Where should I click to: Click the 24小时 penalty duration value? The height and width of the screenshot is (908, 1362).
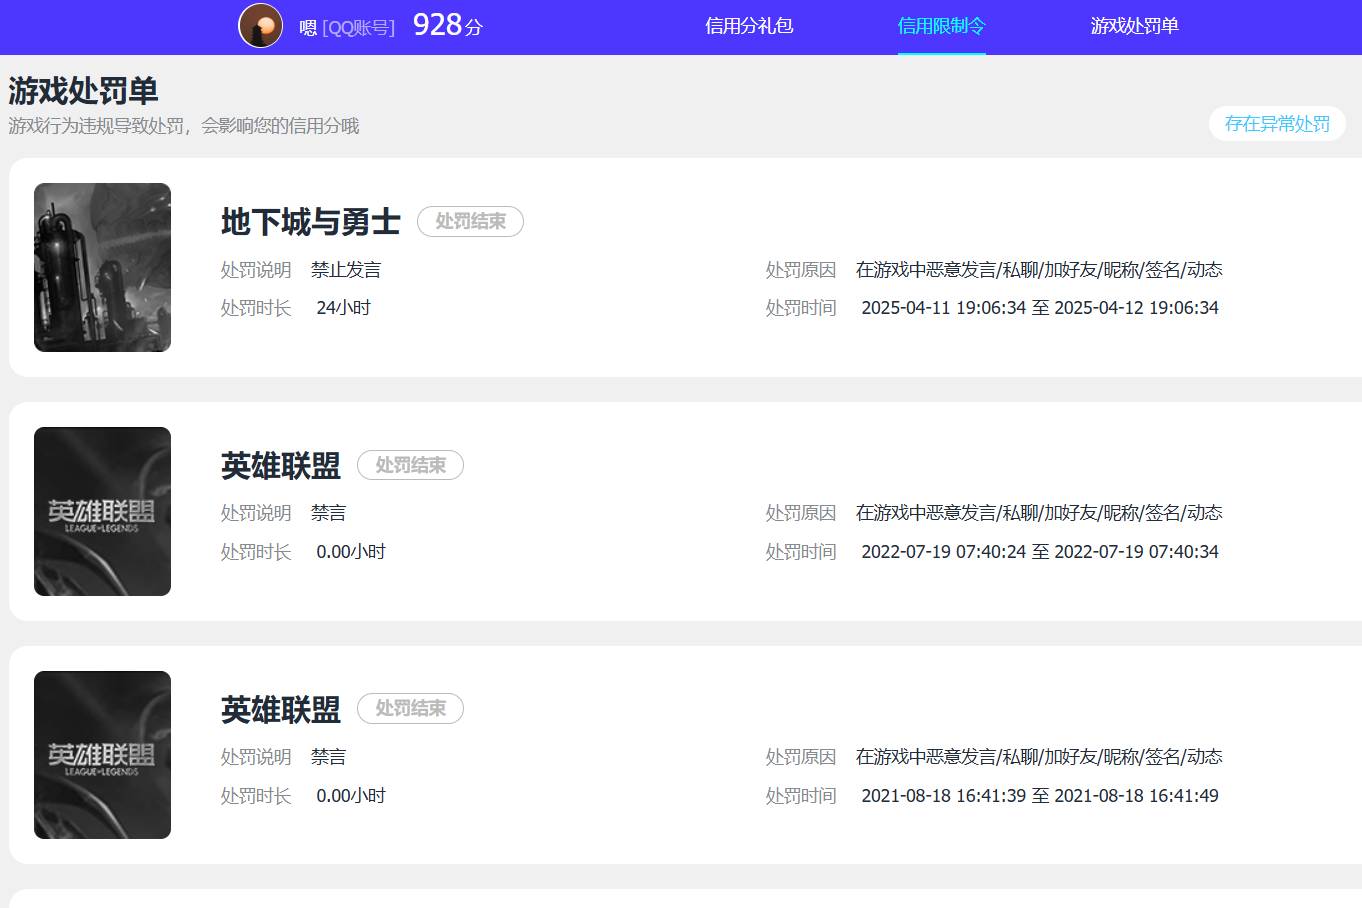point(343,308)
